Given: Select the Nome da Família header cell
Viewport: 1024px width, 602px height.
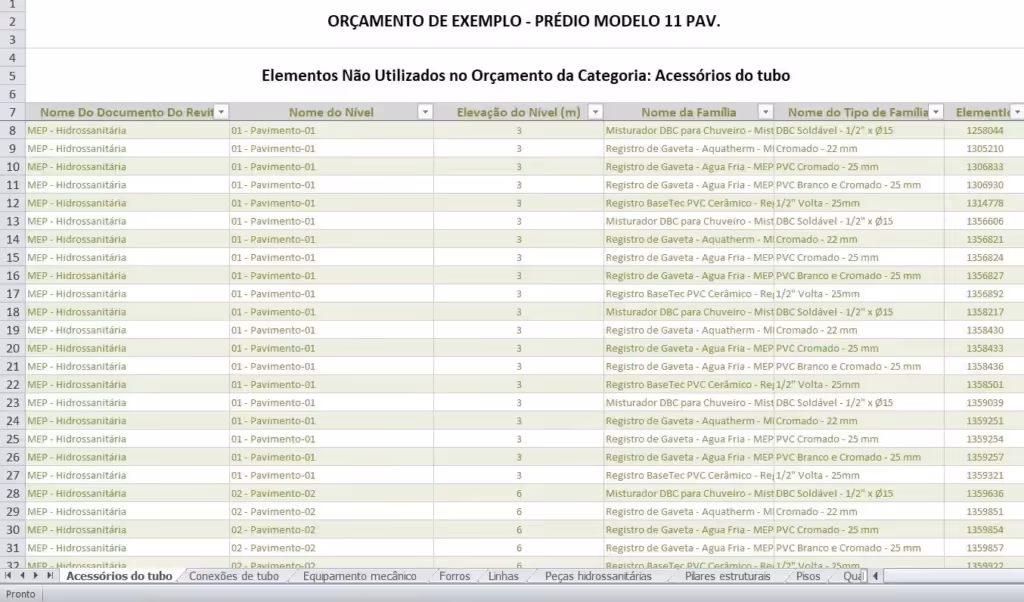Looking at the screenshot, I should click(x=688, y=112).
